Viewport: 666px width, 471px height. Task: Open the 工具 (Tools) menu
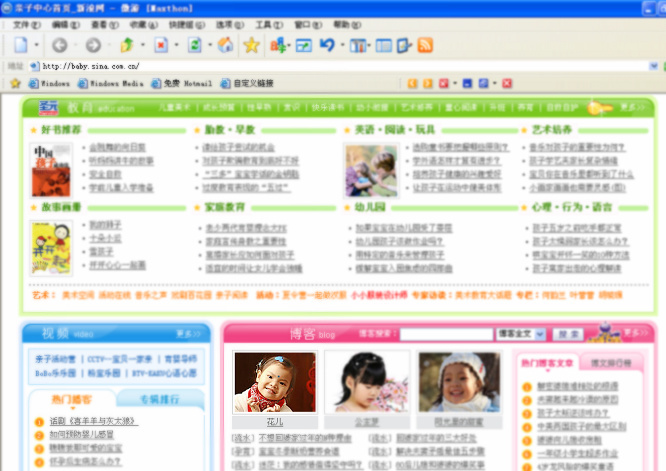pyautogui.click(x=263, y=24)
